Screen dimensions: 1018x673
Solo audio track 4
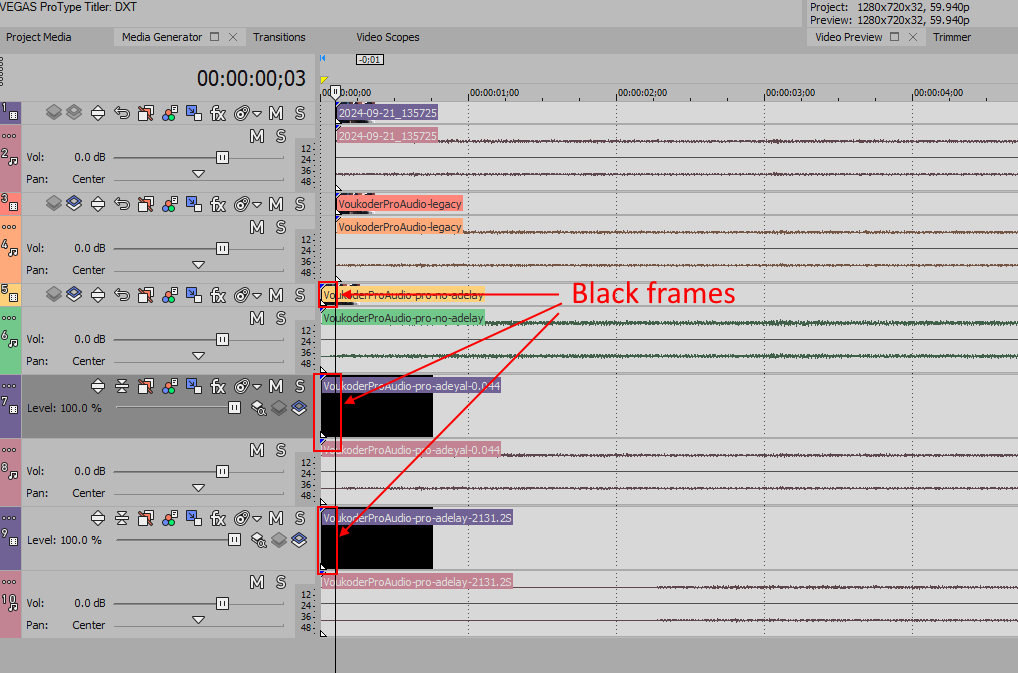281,226
